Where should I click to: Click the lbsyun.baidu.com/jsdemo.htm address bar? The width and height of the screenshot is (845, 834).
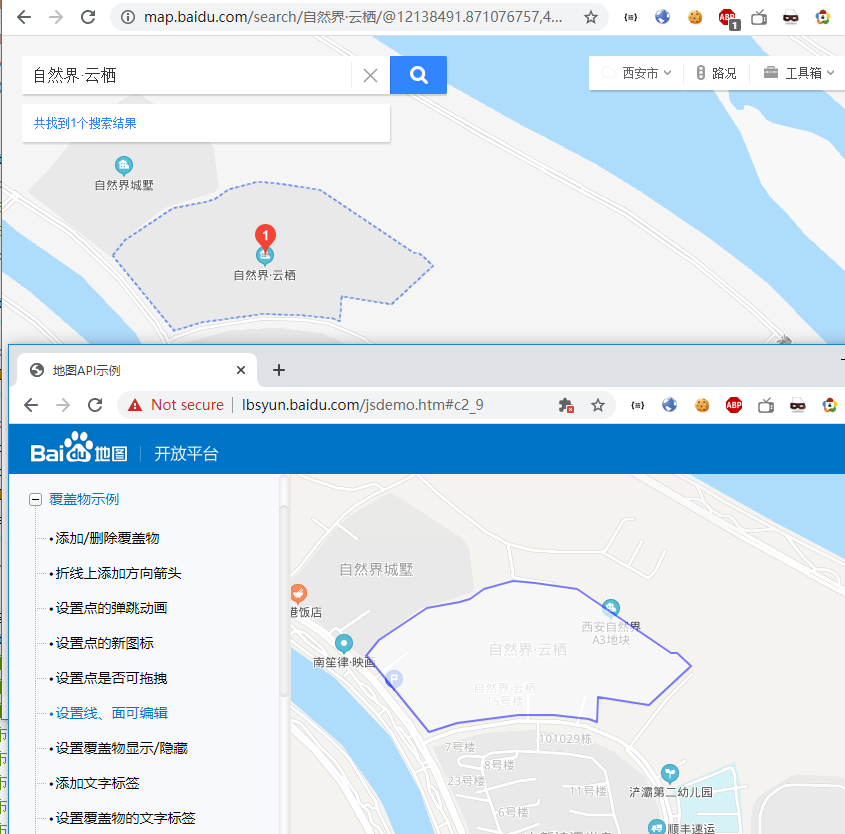coord(362,405)
